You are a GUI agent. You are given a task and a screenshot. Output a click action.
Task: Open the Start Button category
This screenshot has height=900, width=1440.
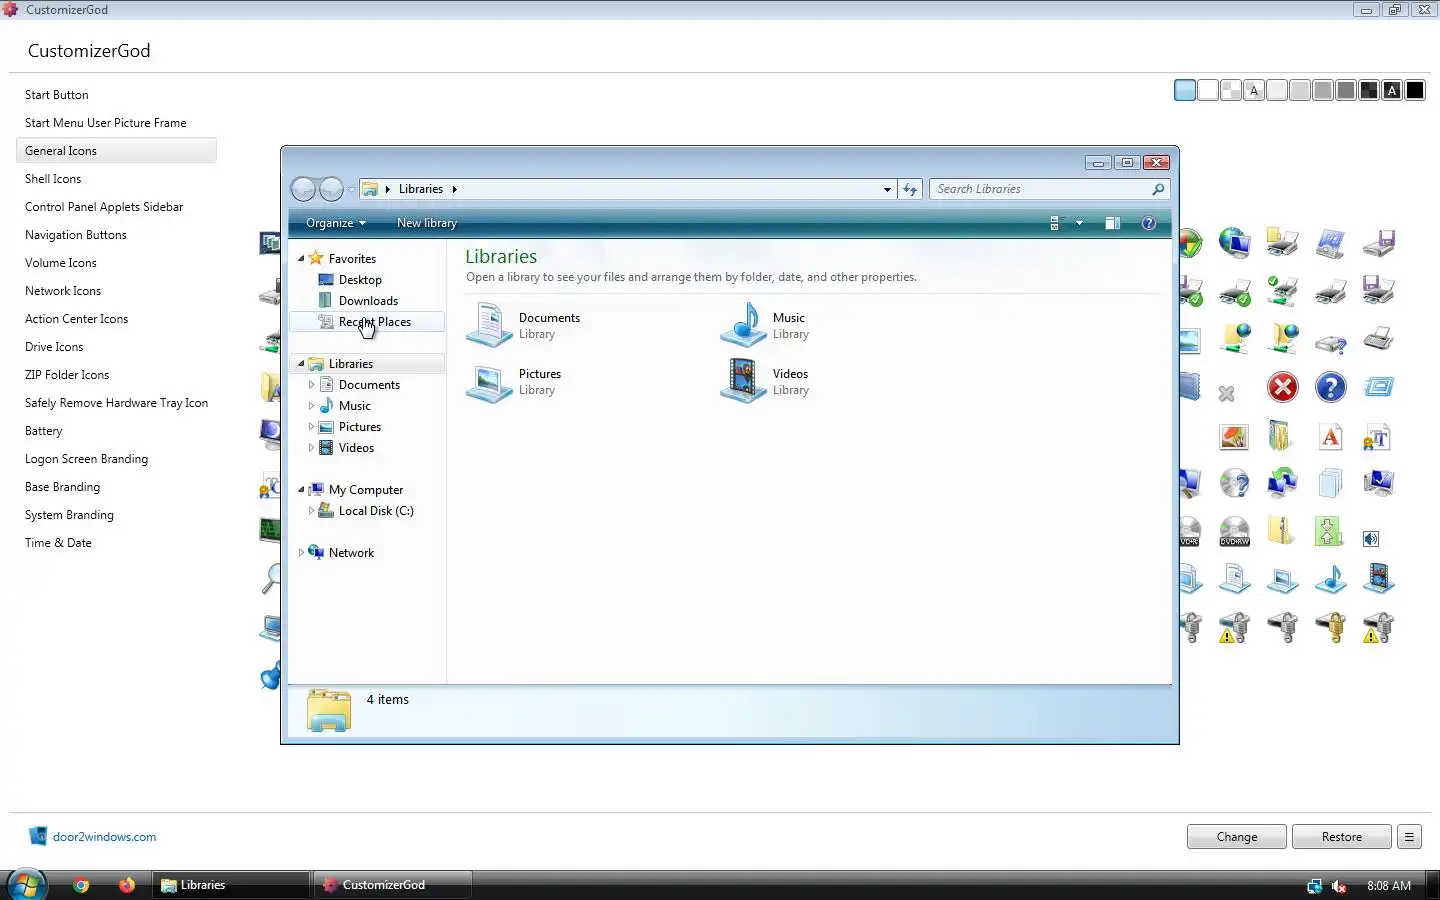pyautogui.click(x=57, y=95)
